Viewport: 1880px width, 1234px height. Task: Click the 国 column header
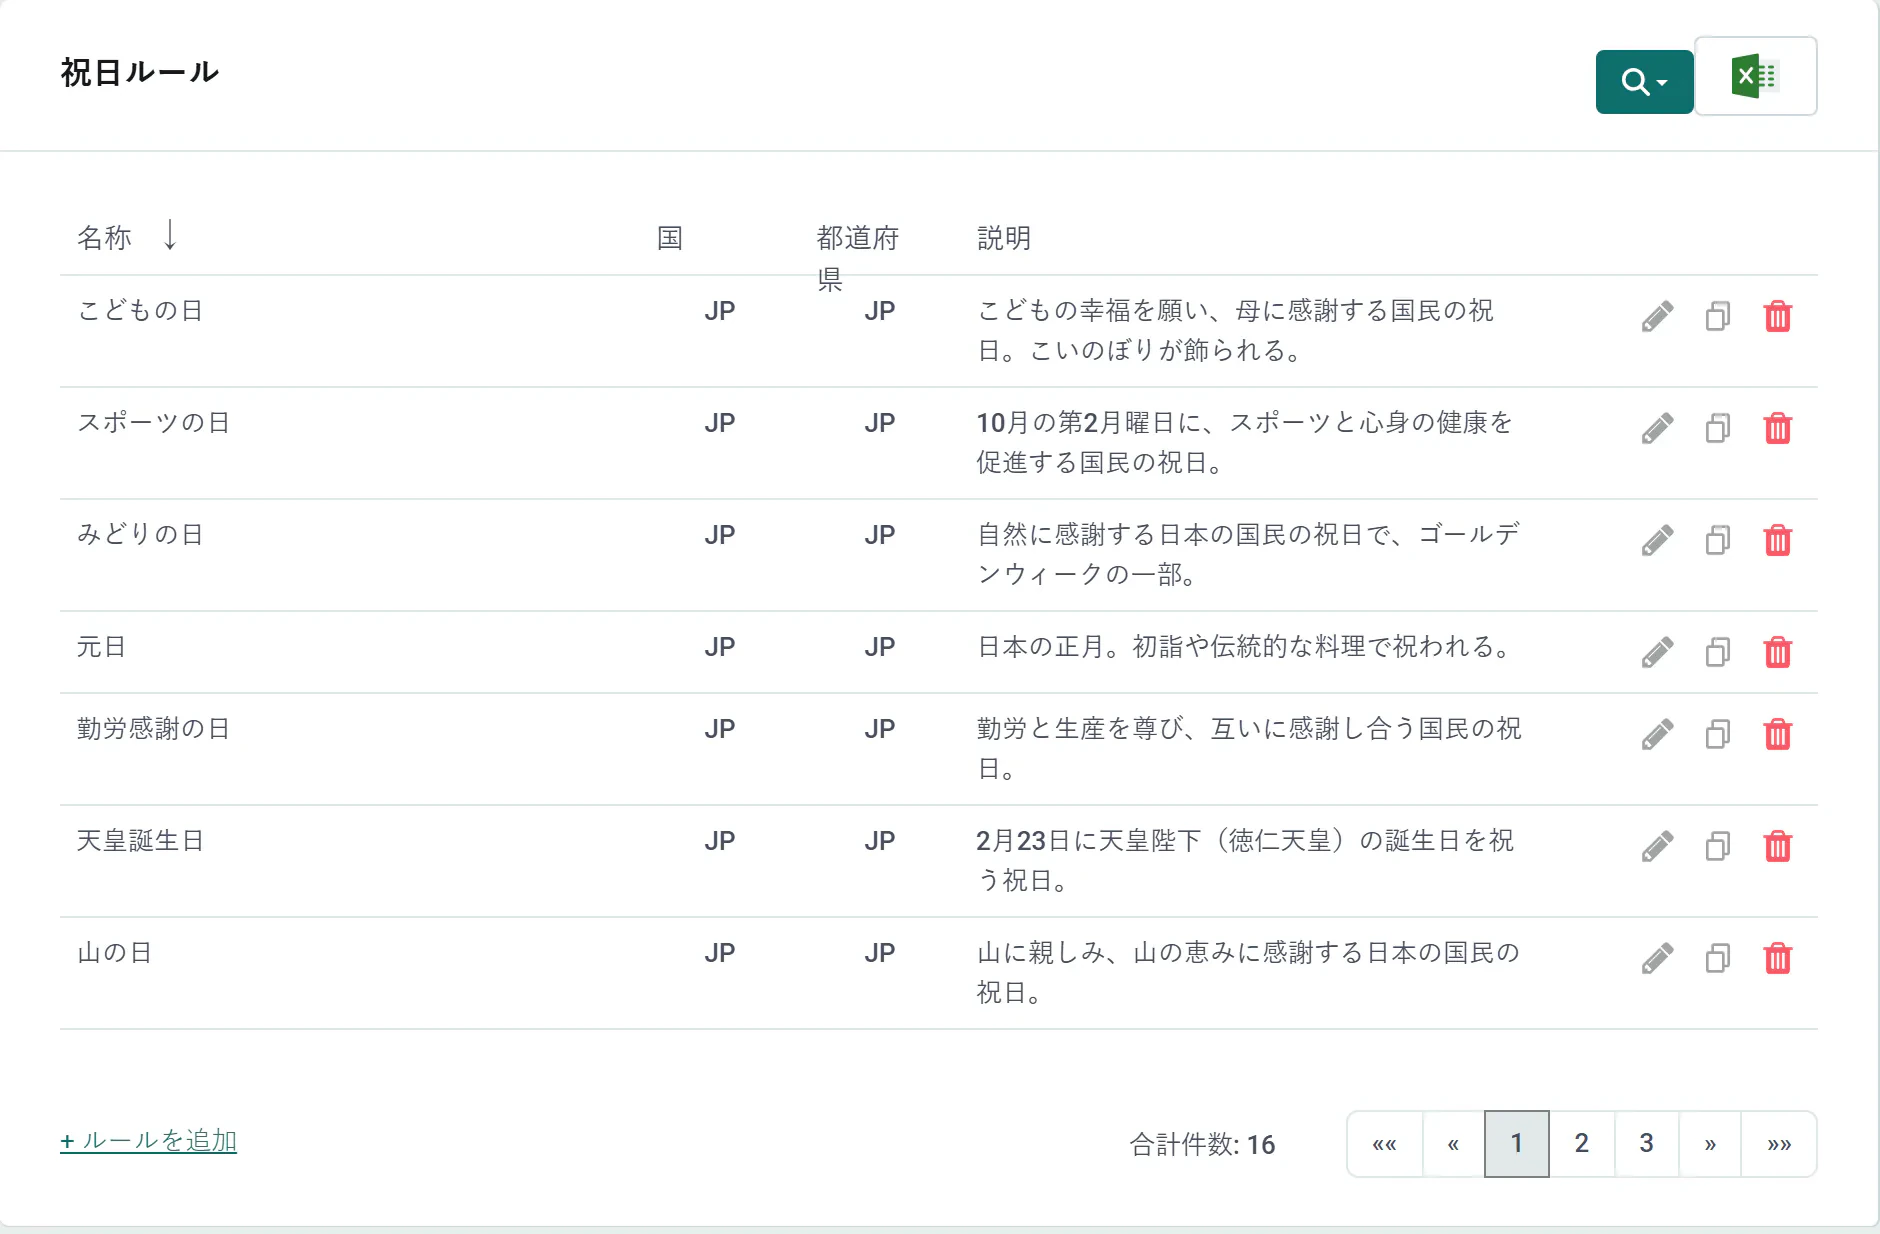[x=670, y=238]
